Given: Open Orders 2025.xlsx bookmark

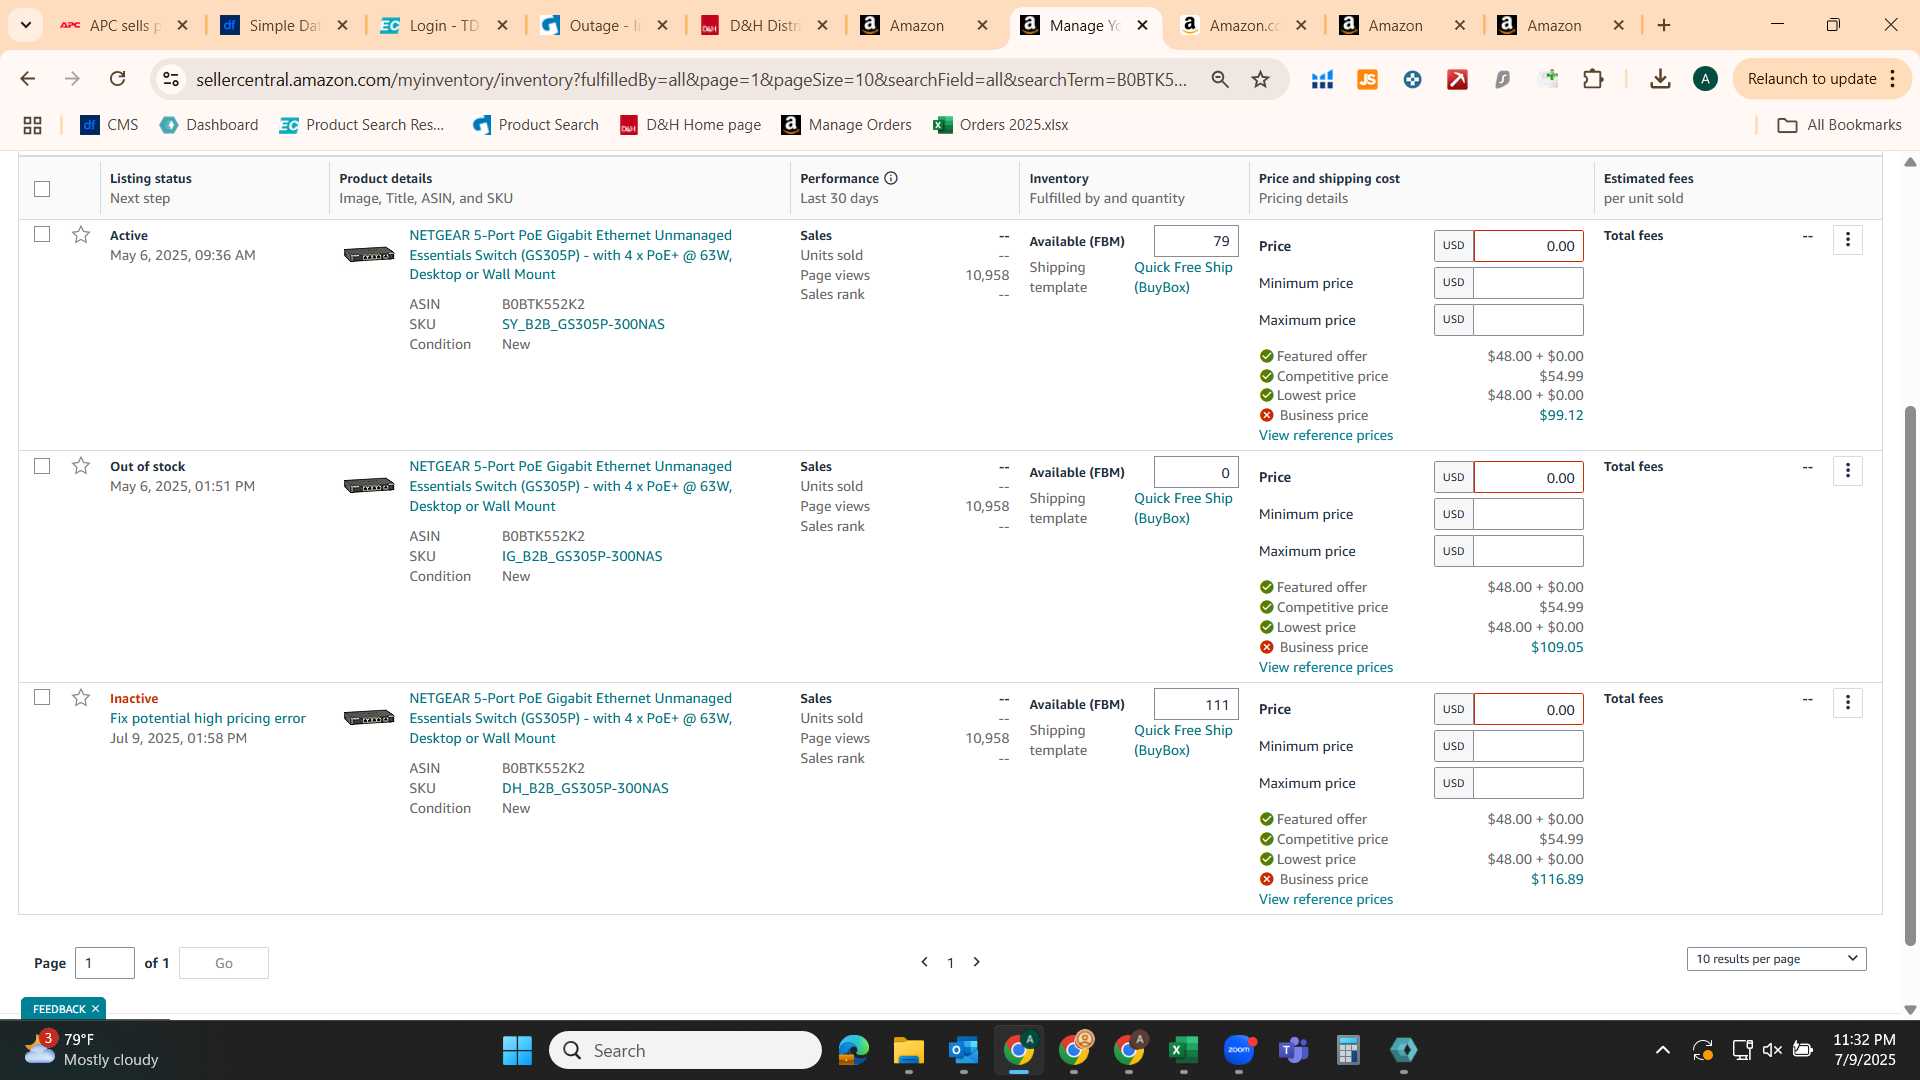Looking at the screenshot, I should tap(1001, 125).
